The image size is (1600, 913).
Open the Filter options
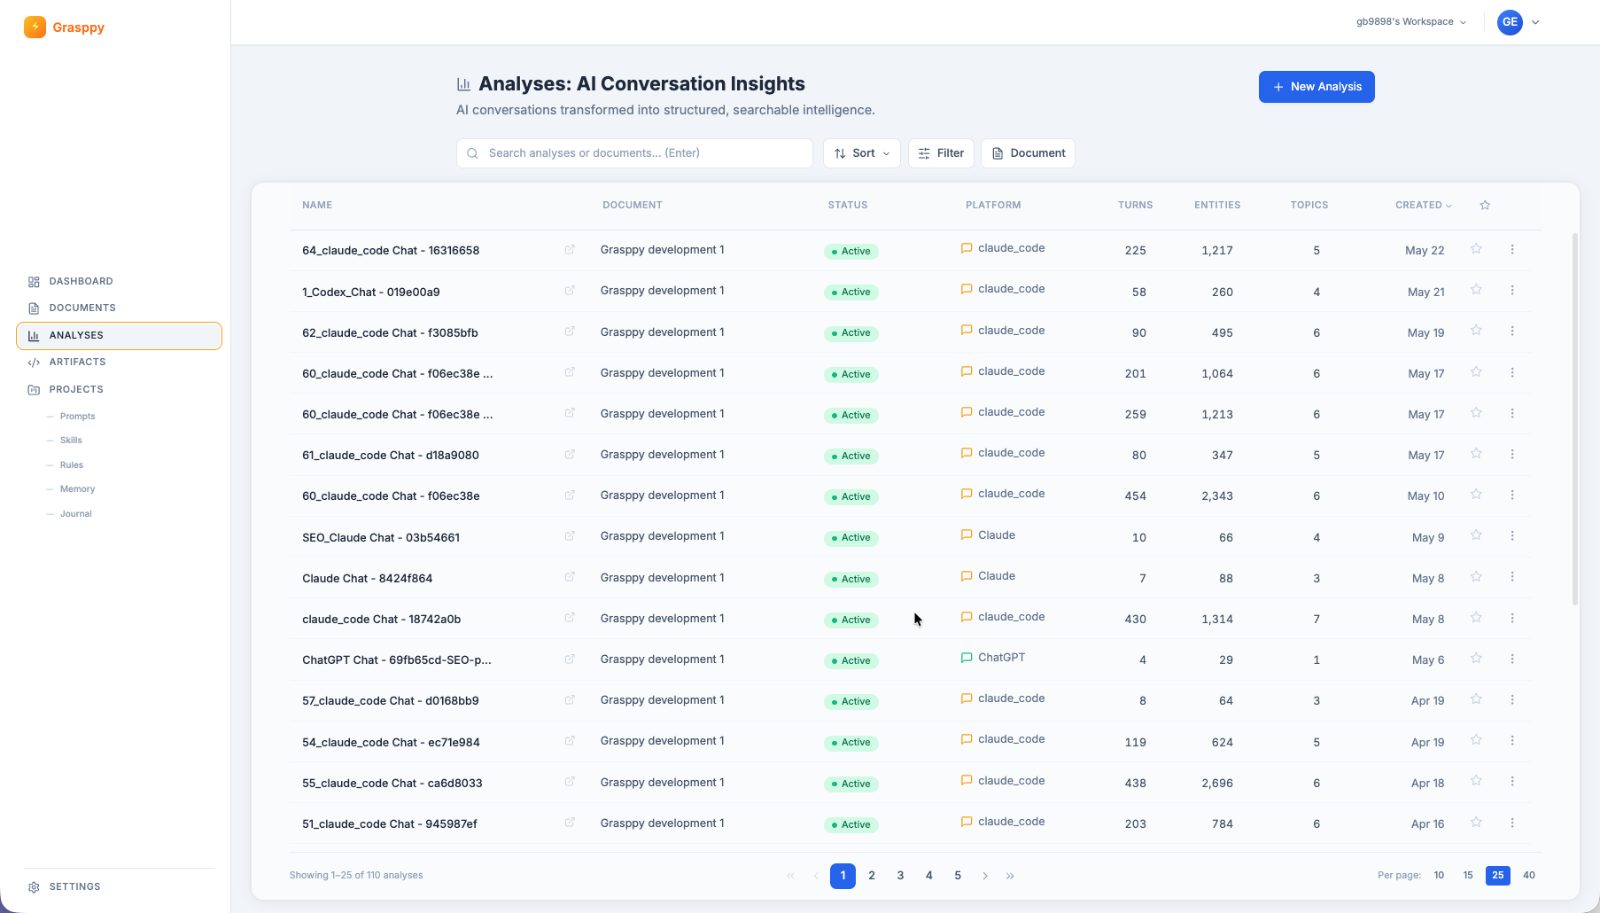point(941,153)
